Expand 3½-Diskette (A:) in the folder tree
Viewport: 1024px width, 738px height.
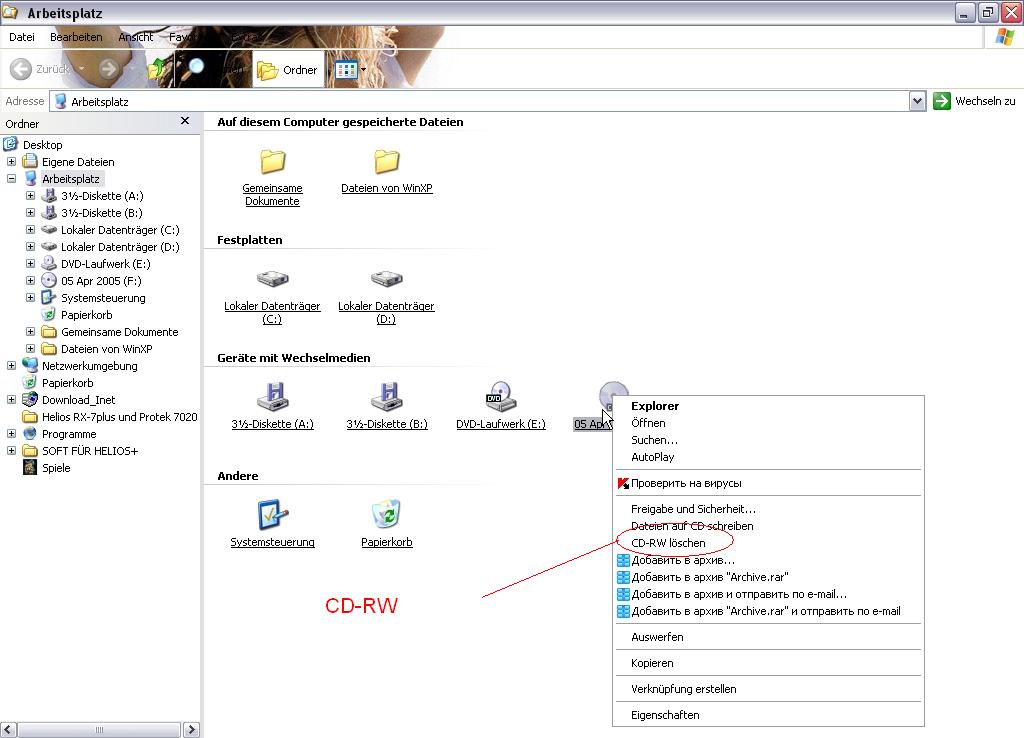click(x=30, y=195)
